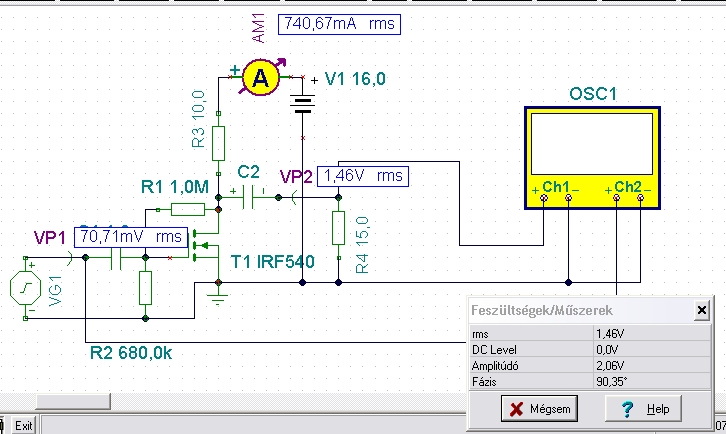Select the R2 680,0k resistor symbol
Viewport: 726px width, 434px height.
point(145,288)
